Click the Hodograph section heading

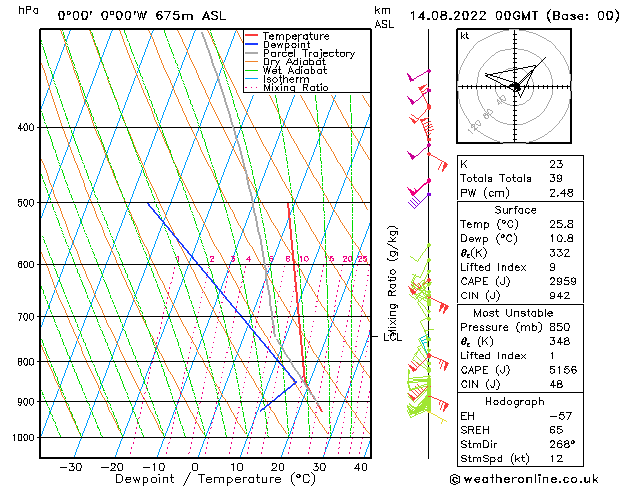(x=515, y=402)
